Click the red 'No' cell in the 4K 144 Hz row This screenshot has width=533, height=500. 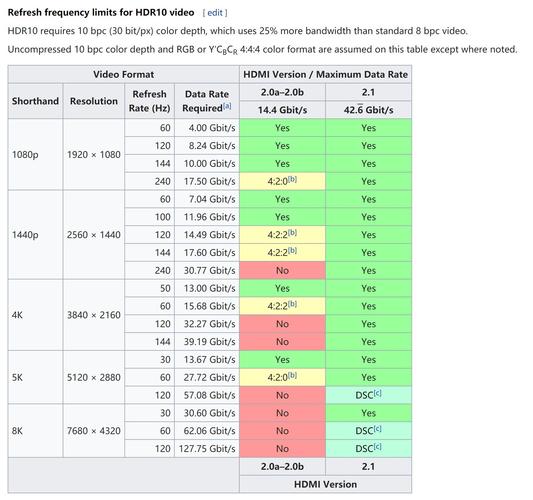tap(282, 342)
